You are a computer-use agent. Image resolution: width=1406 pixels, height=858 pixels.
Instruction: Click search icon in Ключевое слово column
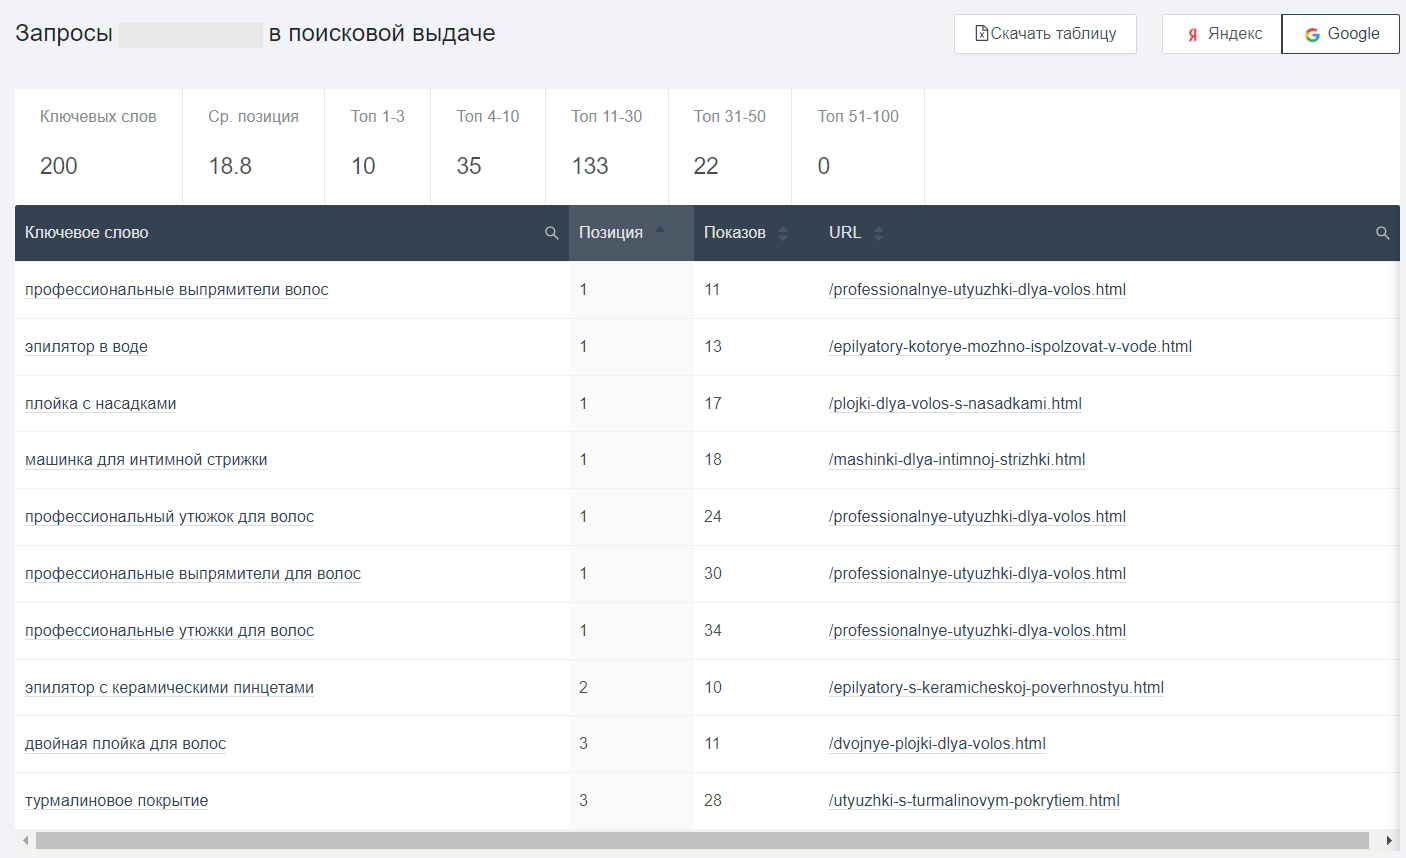551,233
